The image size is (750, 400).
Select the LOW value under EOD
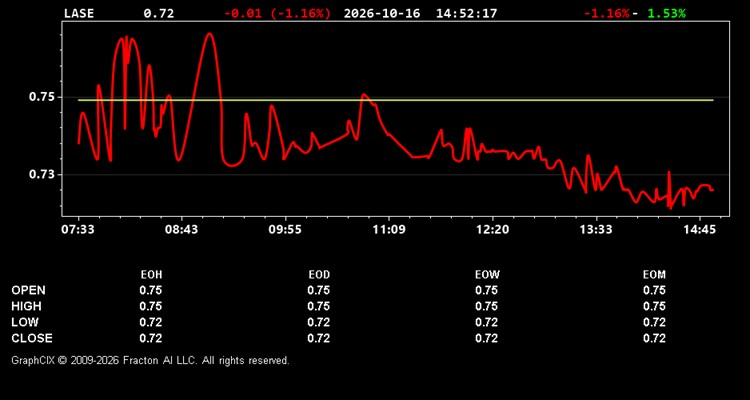pyautogui.click(x=319, y=322)
